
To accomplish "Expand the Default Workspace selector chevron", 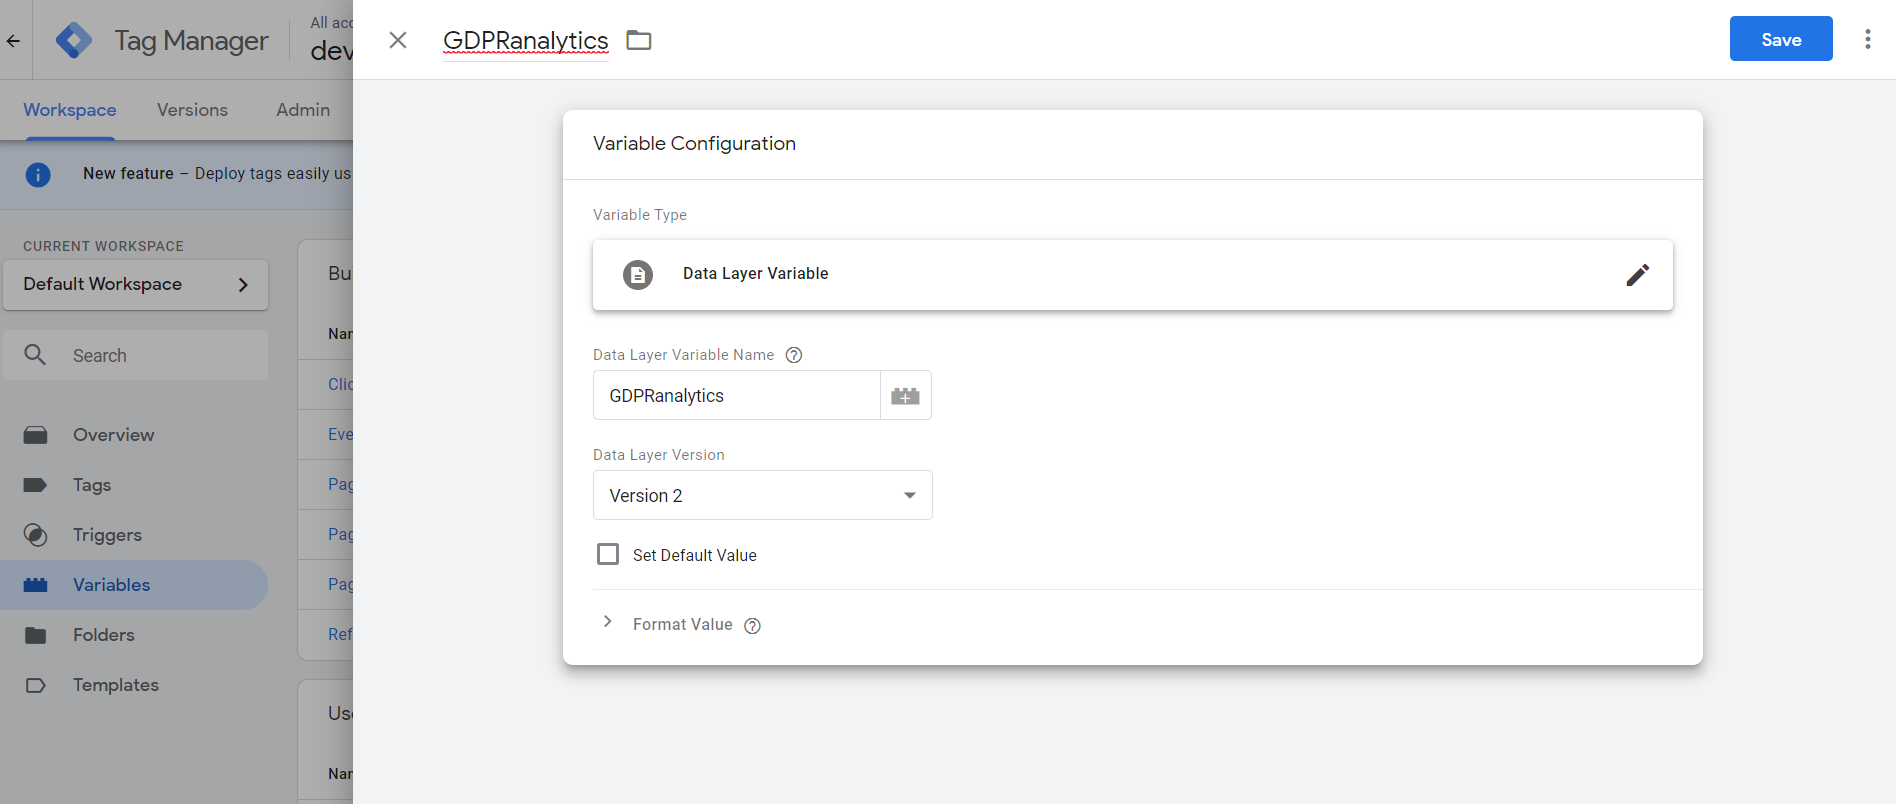I will (243, 285).
